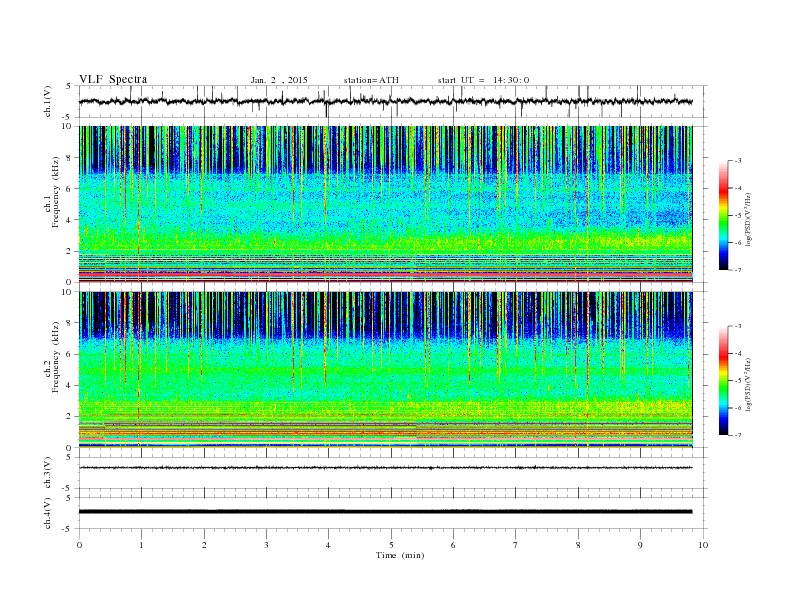Click the ch.2 color scale bar
This screenshot has width=792, height=612.
pyautogui.click(x=723, y=381)
